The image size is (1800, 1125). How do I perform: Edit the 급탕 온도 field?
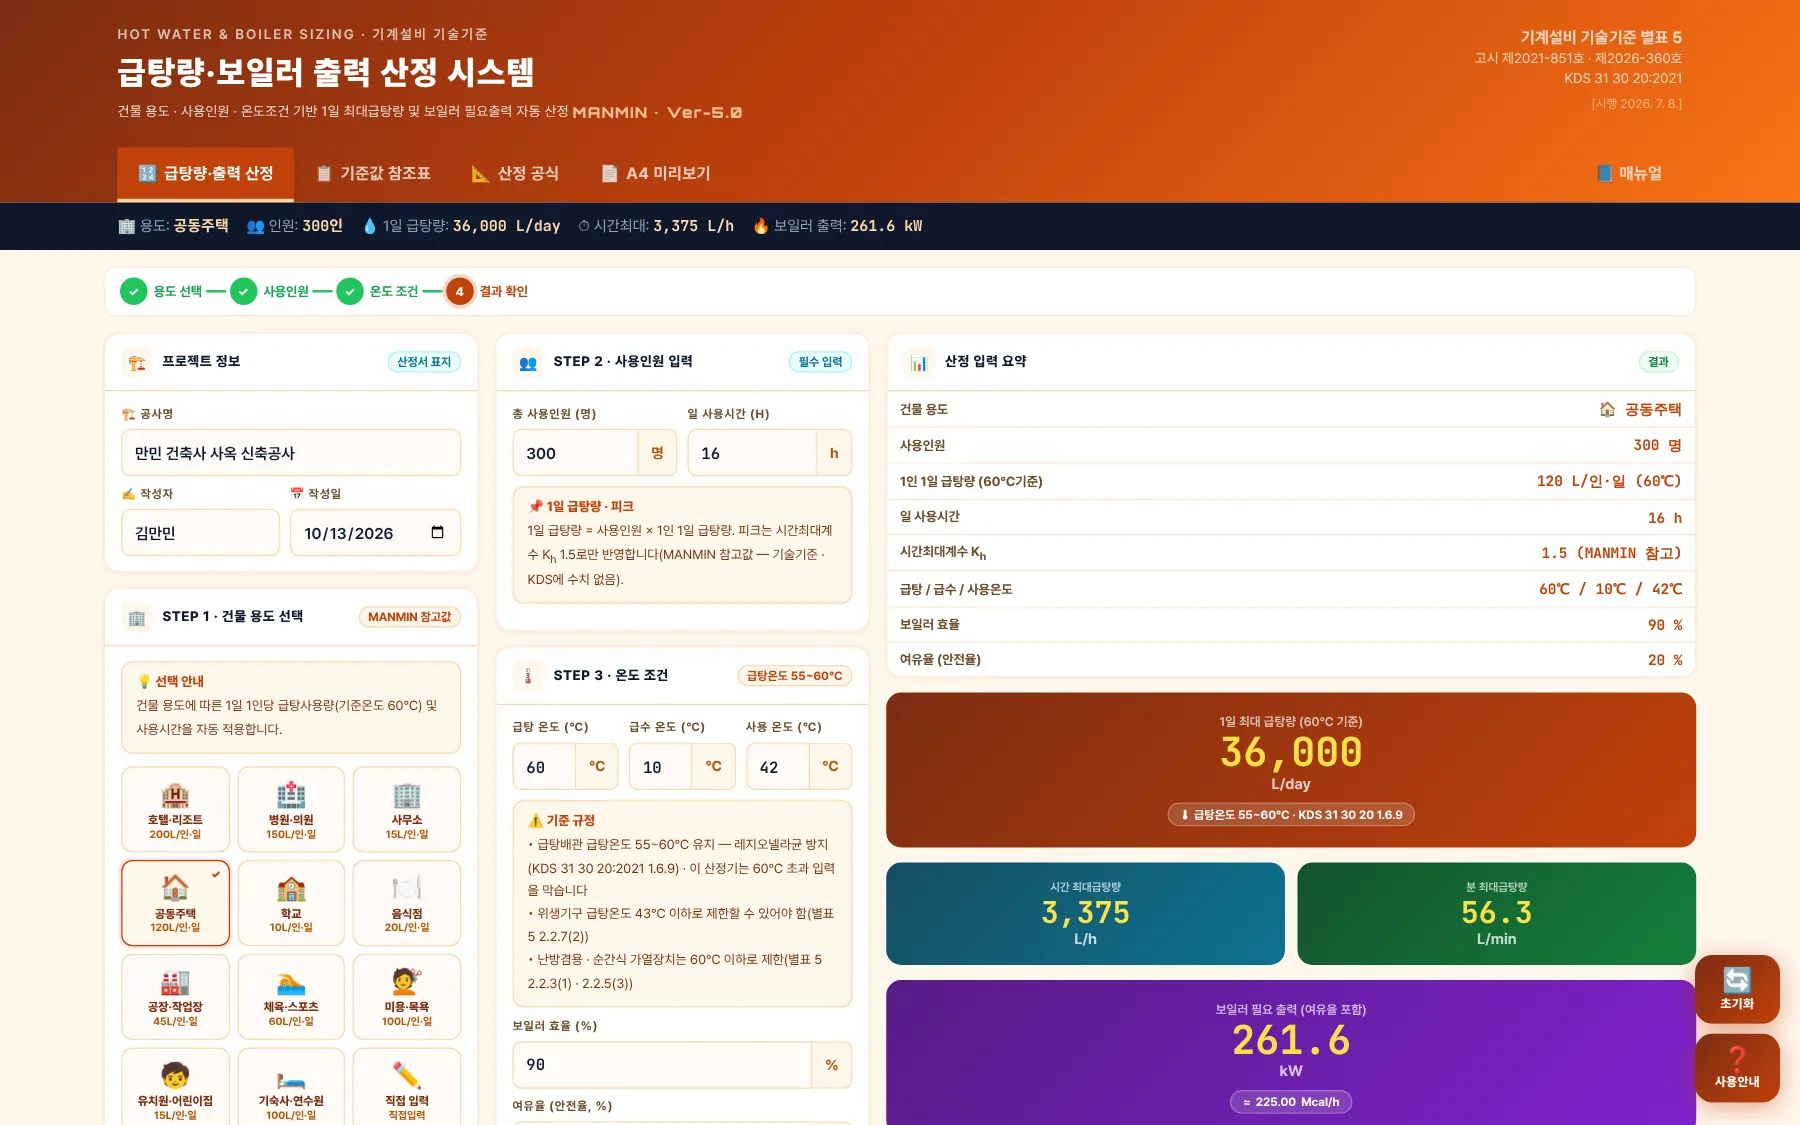[545, 767]
